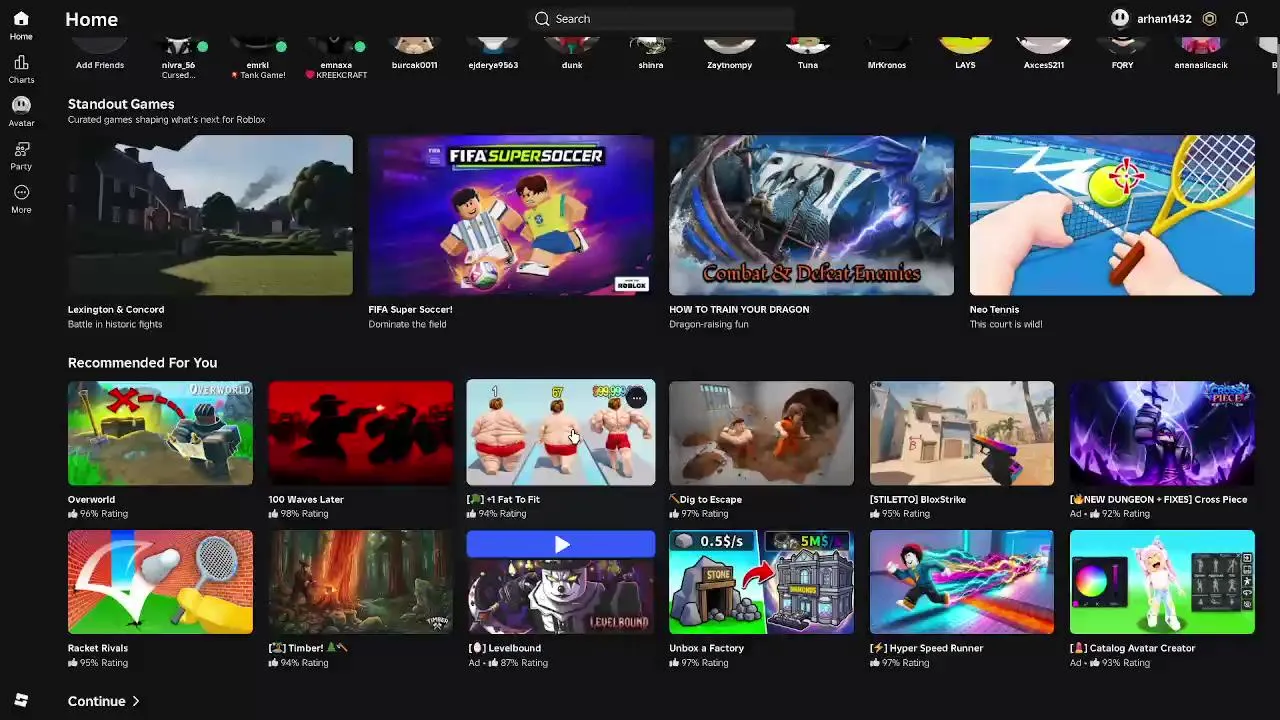This screenshot has width=1280, height=720.
Task: Open the Home sidebar icon
Action: tap(21, 19)
